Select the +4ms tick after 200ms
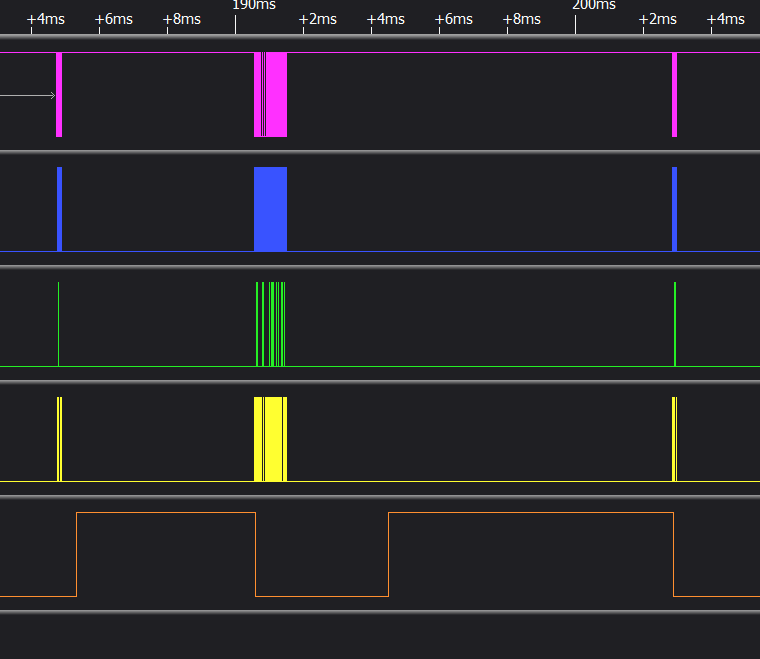 point(725,19)
